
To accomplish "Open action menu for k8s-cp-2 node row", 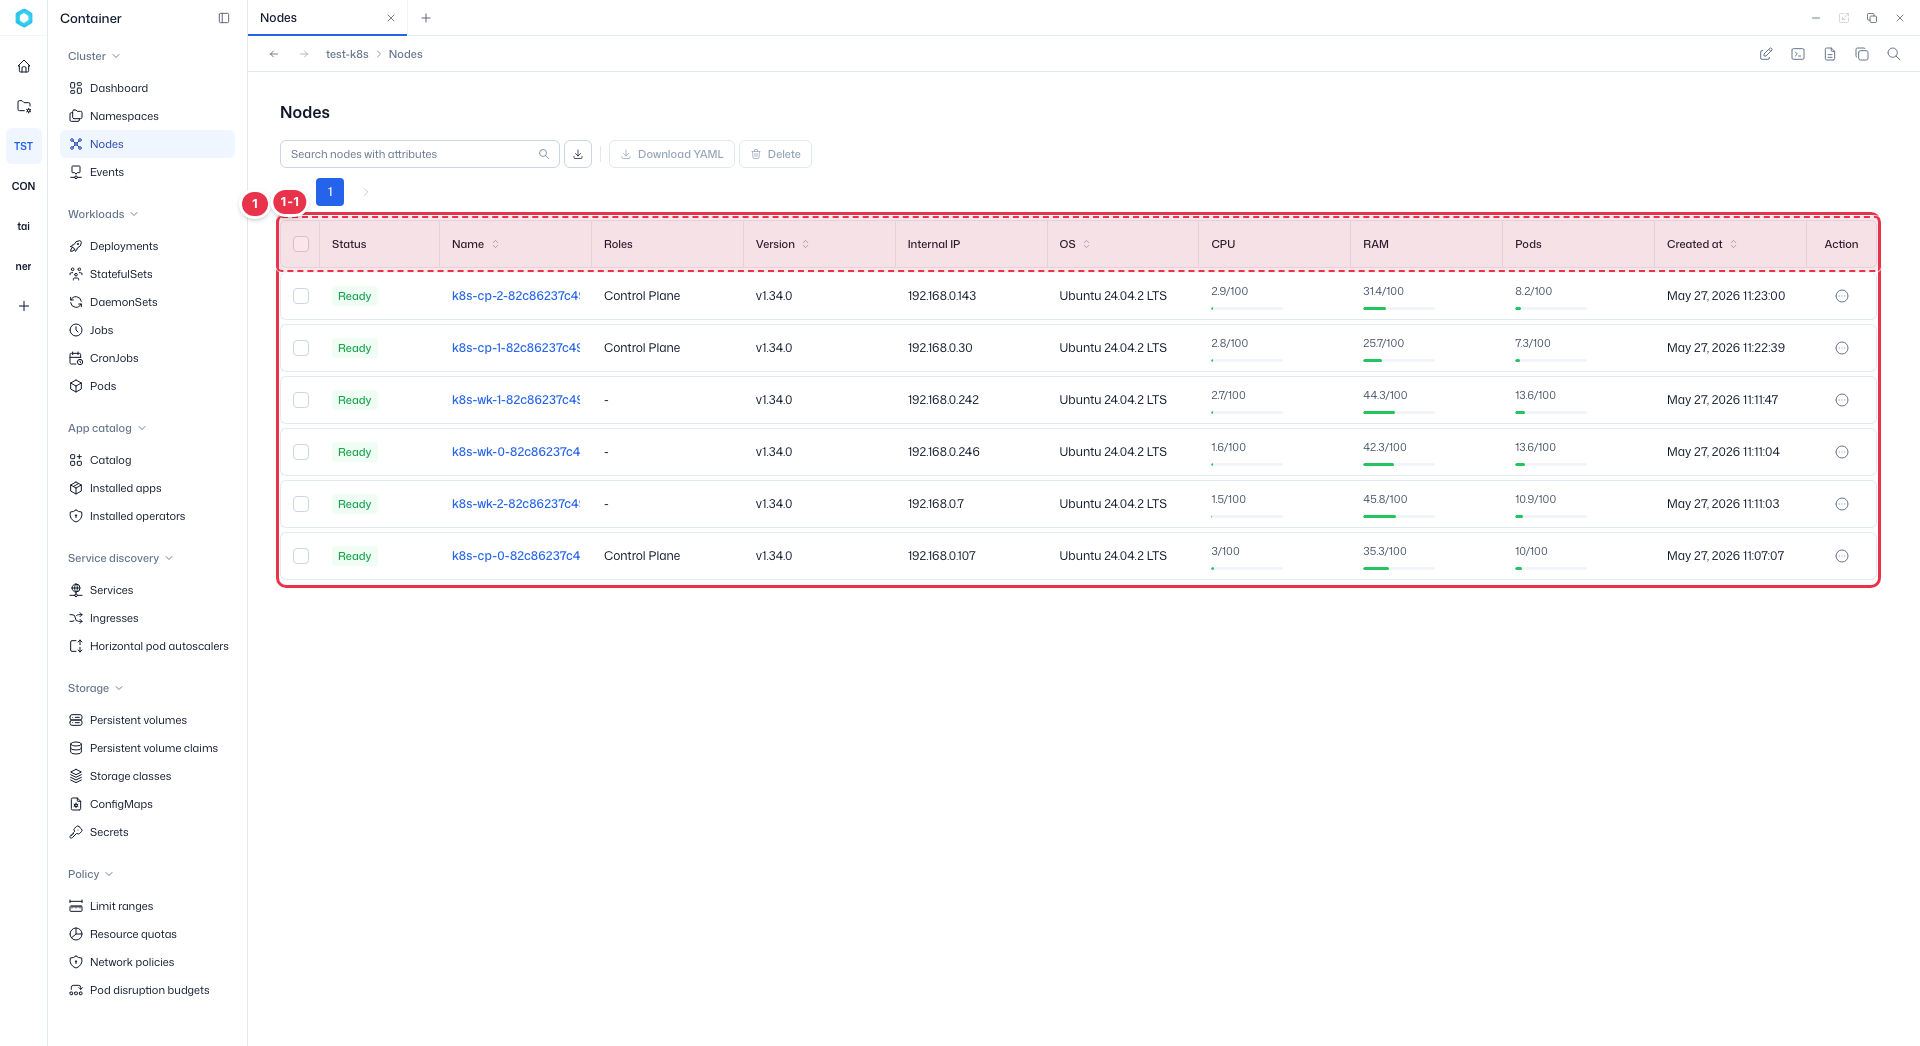I will coord(1841,296).
